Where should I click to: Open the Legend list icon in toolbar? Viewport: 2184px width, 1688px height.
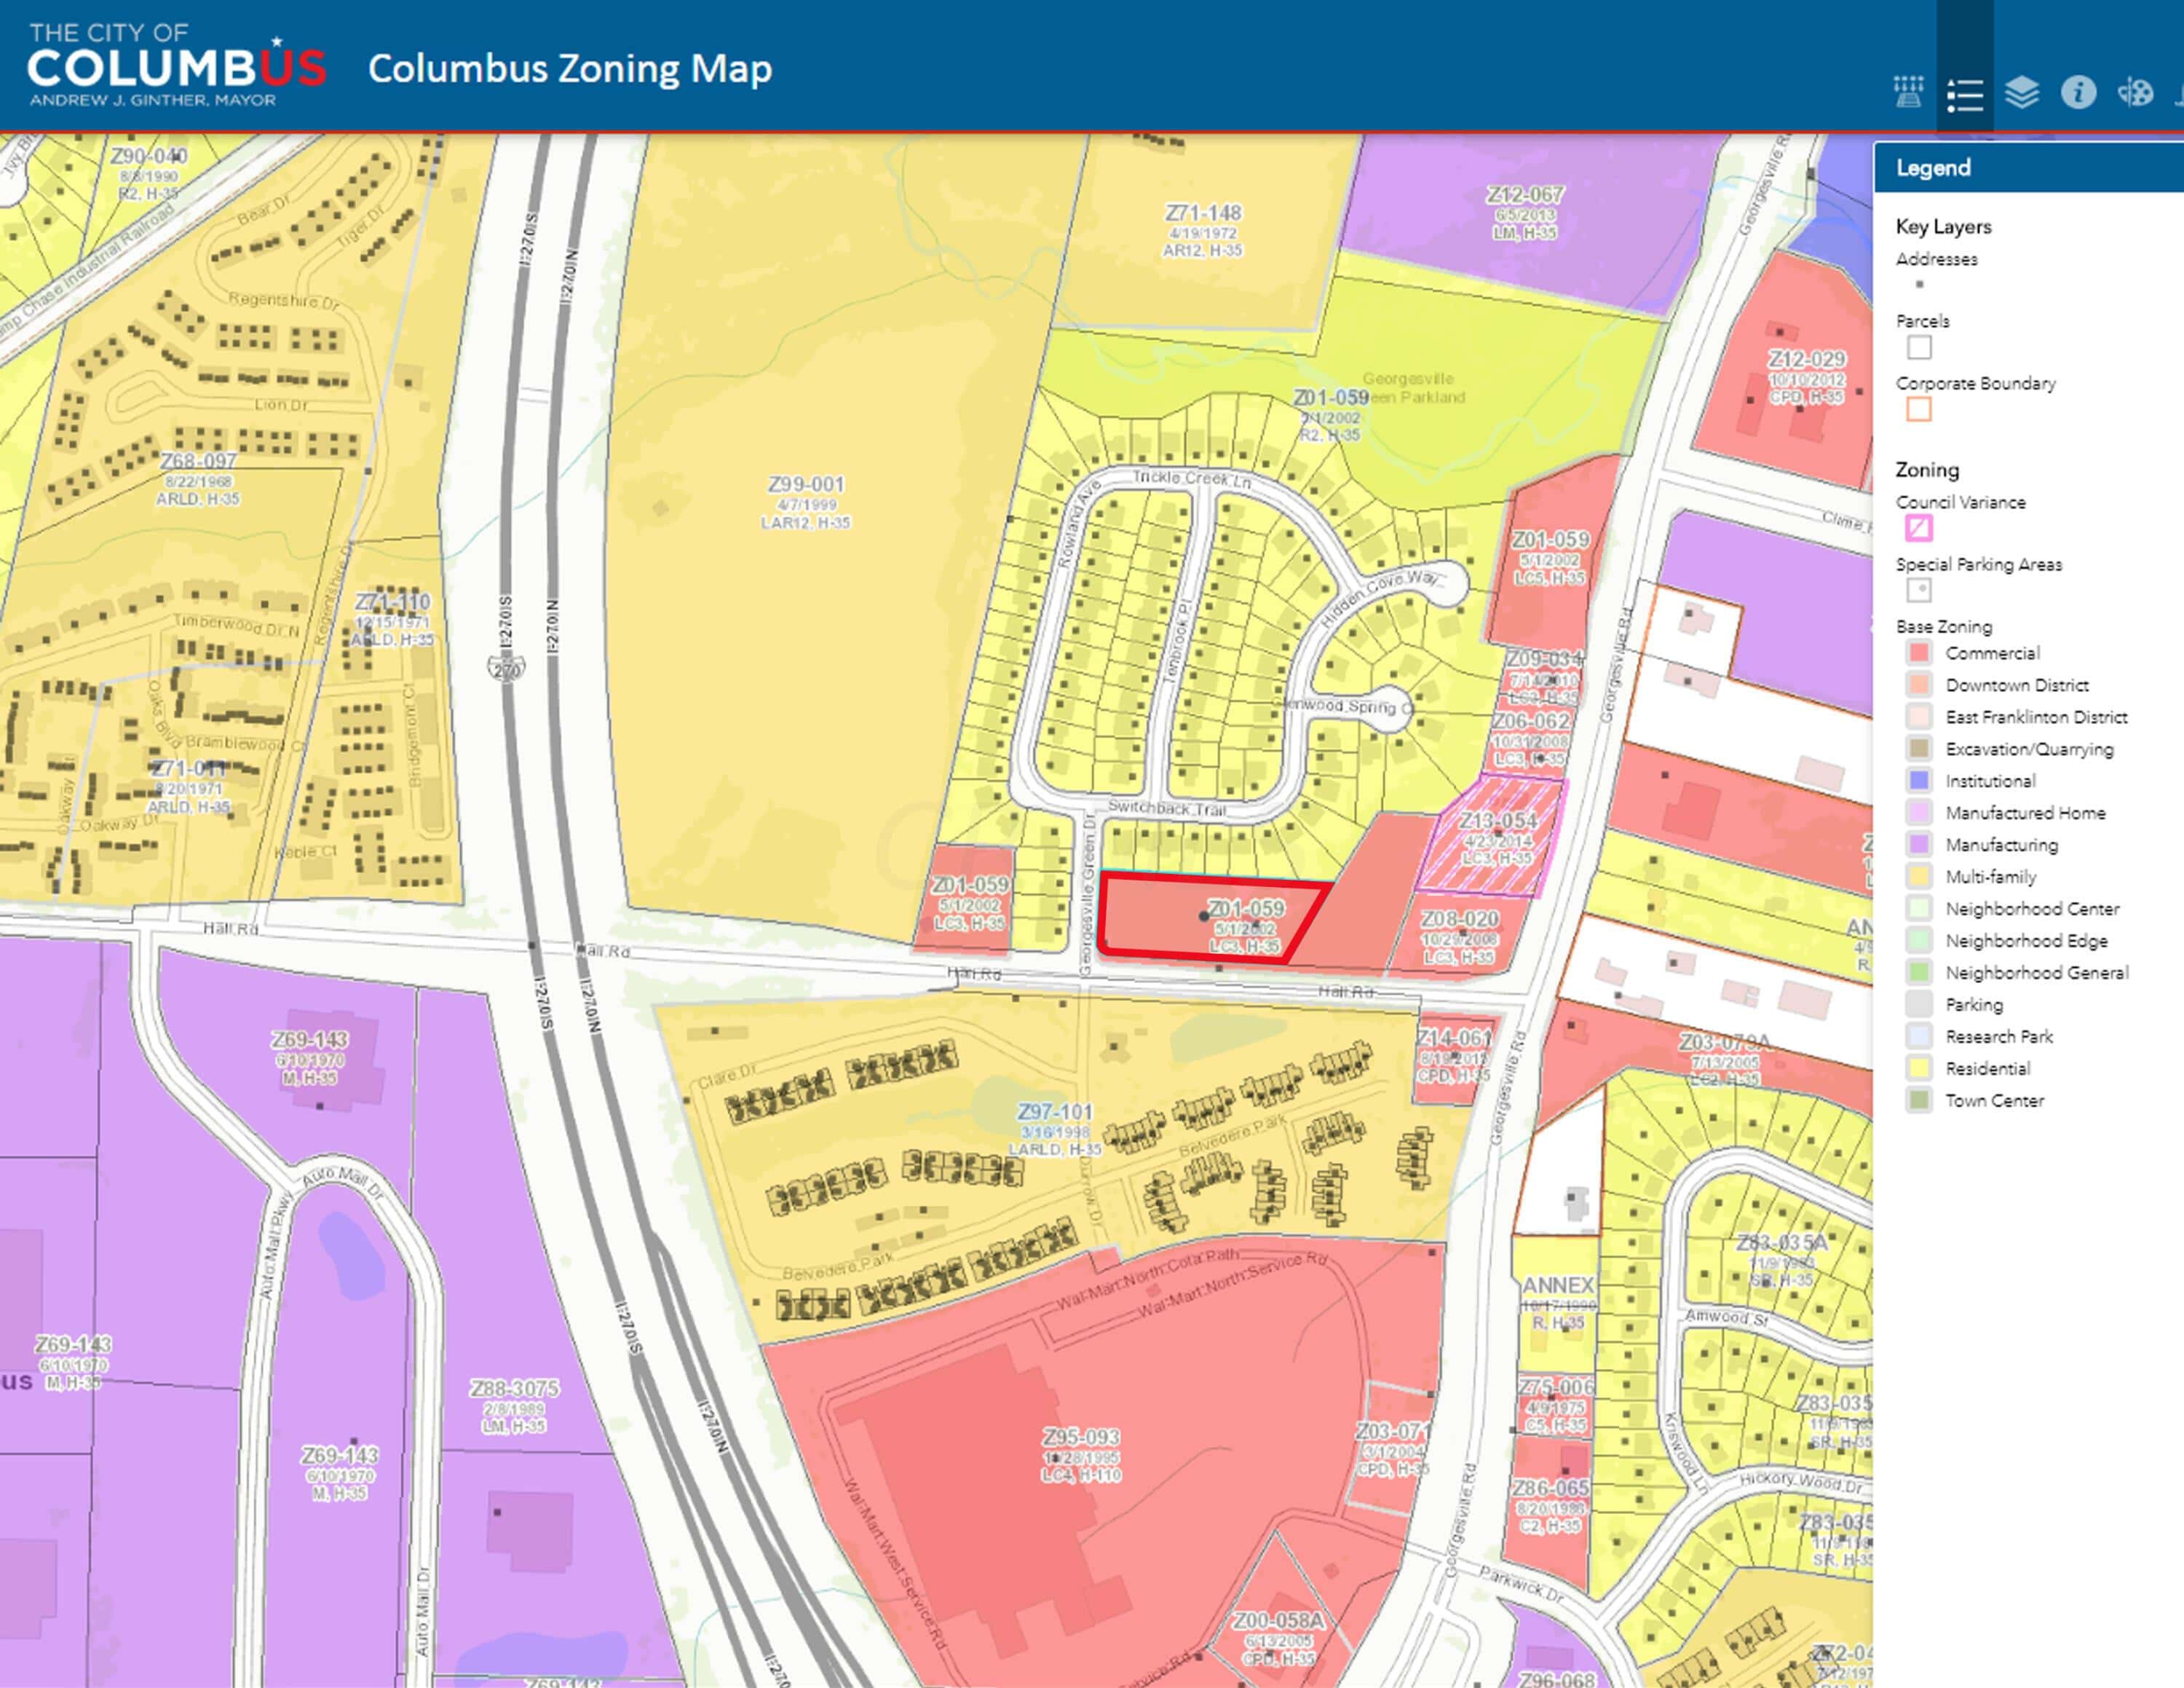point(1965,95)
